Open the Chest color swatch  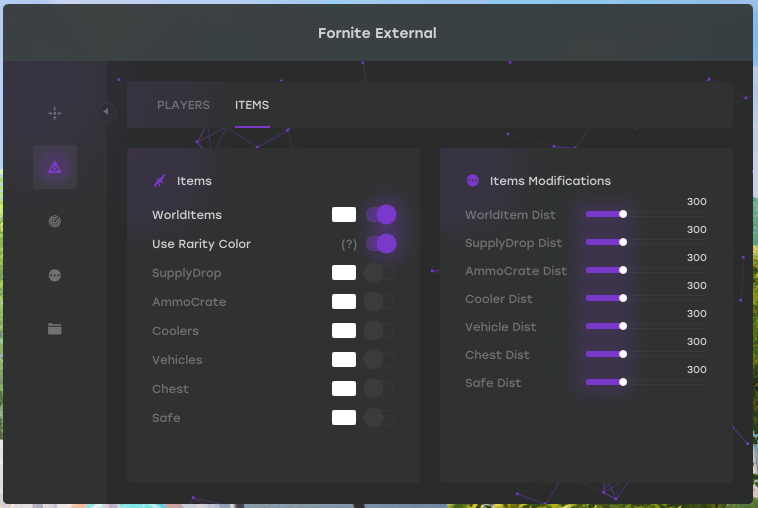tap(344, 389)
